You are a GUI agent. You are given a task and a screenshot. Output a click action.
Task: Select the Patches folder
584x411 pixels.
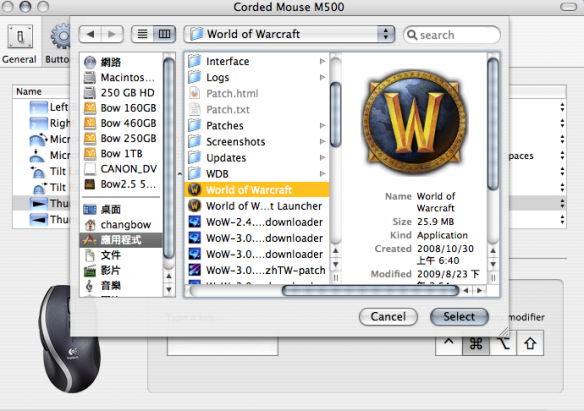(257, 125)
